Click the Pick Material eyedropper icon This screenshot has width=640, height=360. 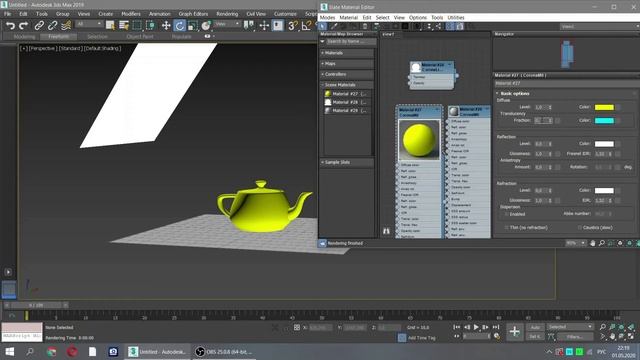(334, 27)
